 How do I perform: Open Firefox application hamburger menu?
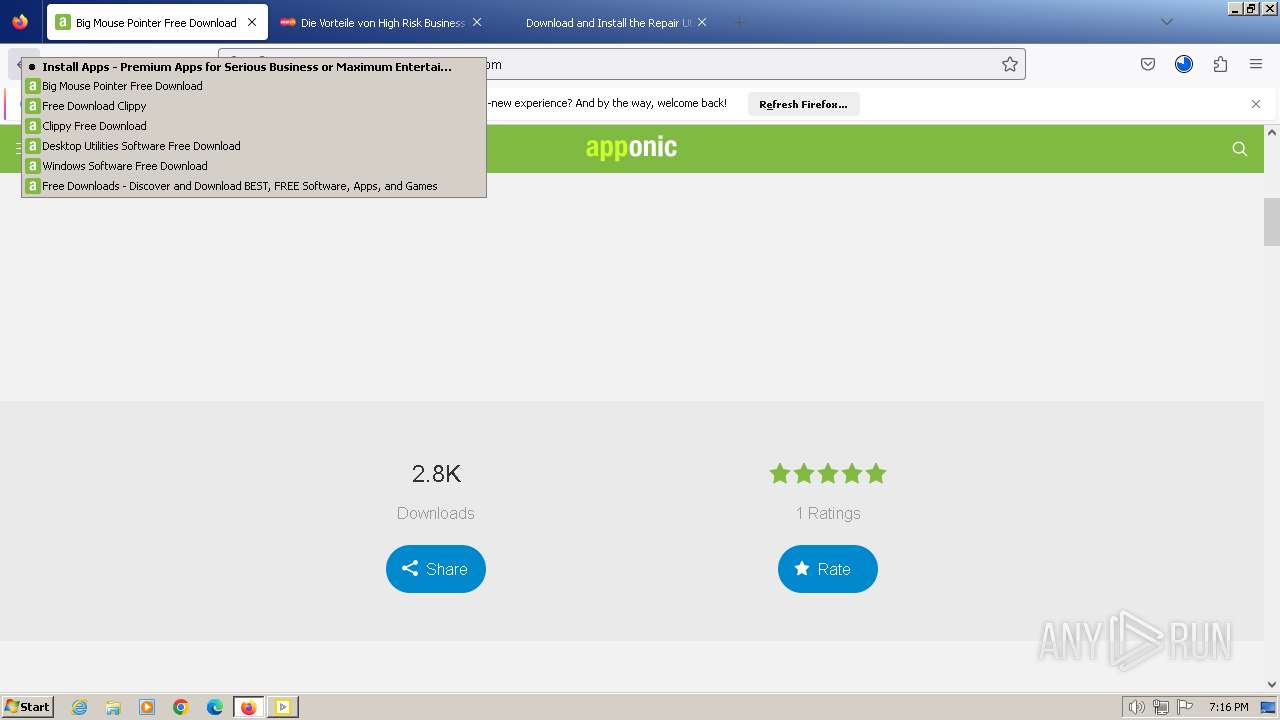click(x=1256, y=64)
